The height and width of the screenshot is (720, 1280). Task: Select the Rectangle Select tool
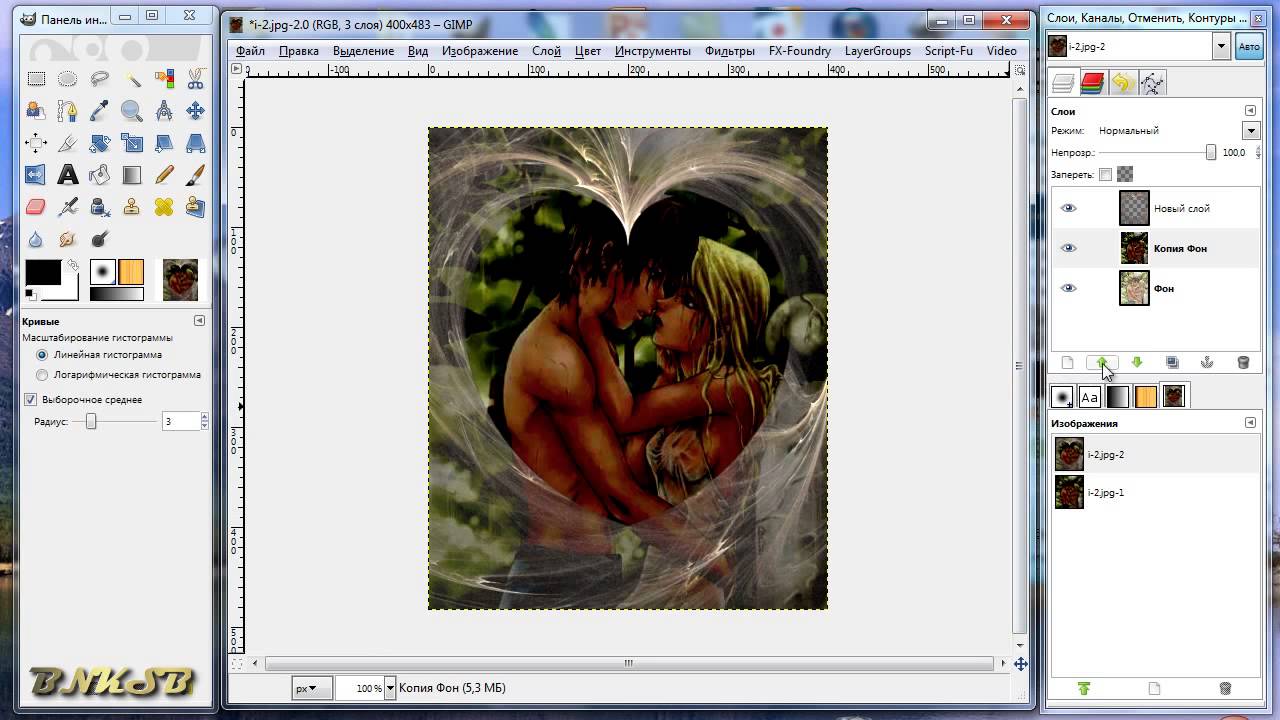pos(36,79)
